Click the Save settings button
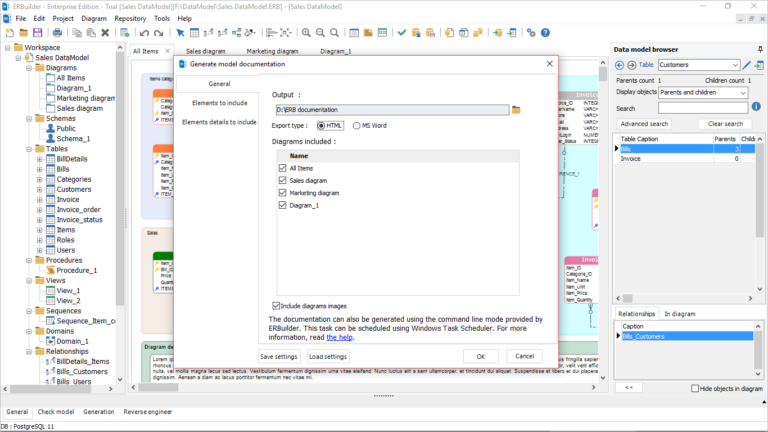The width and height of the screenshot is (768, 432). pos(278,356)
